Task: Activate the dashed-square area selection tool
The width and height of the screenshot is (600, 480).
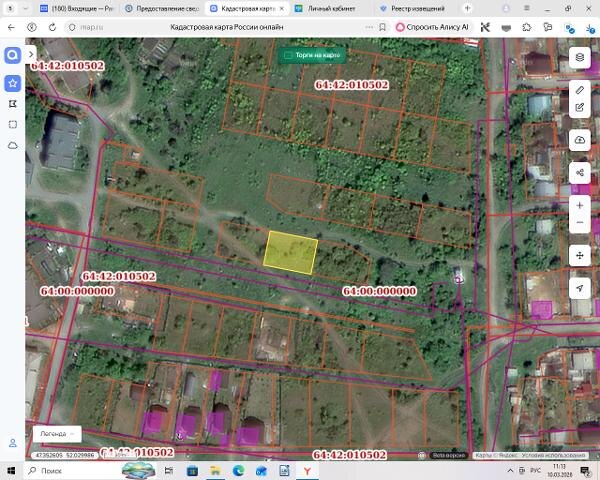Action: click(x=13, y=124)
